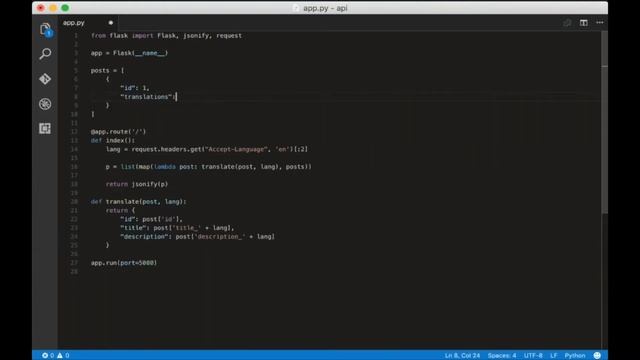Image resolution: width=640 pixels, height=360 pixels.
Task: Open the Debug view in the activity bar
Action: (x=45, y=104)
